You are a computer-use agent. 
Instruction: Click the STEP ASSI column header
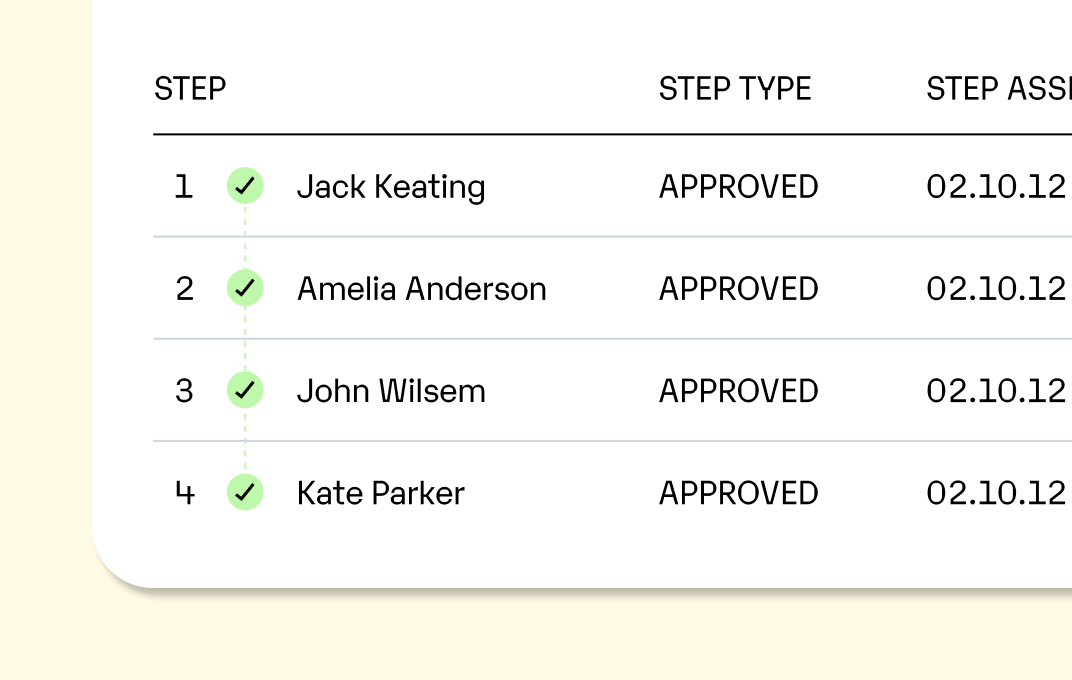(x=998, y=89)
